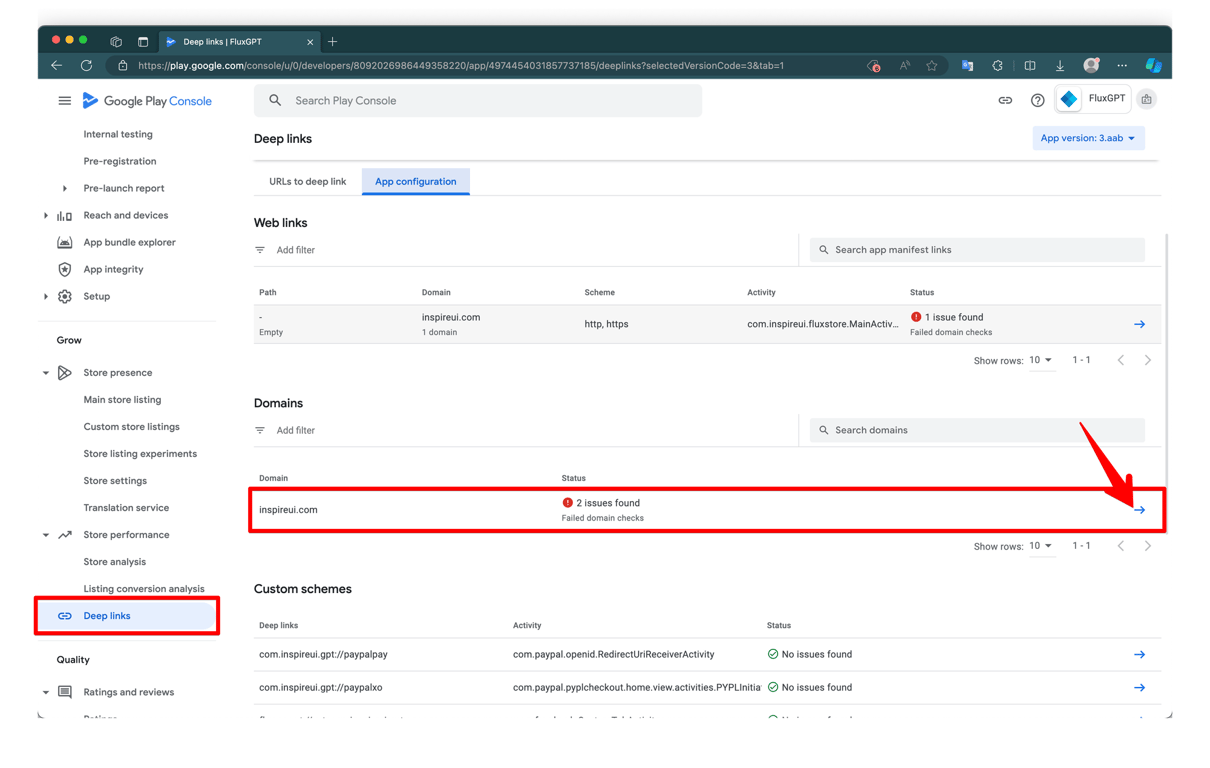The width and height of the screenshot is (1210, 768).
Task: Click the browser address bar URL
Action: [461, 66]
